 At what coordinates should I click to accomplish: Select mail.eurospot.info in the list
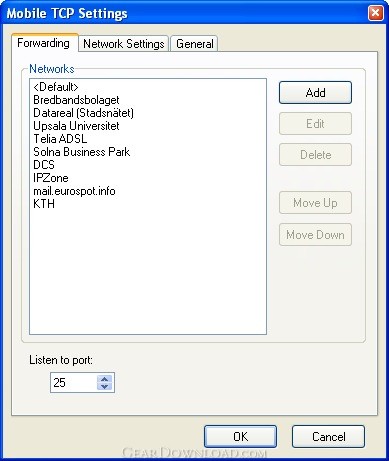(74, 191)
